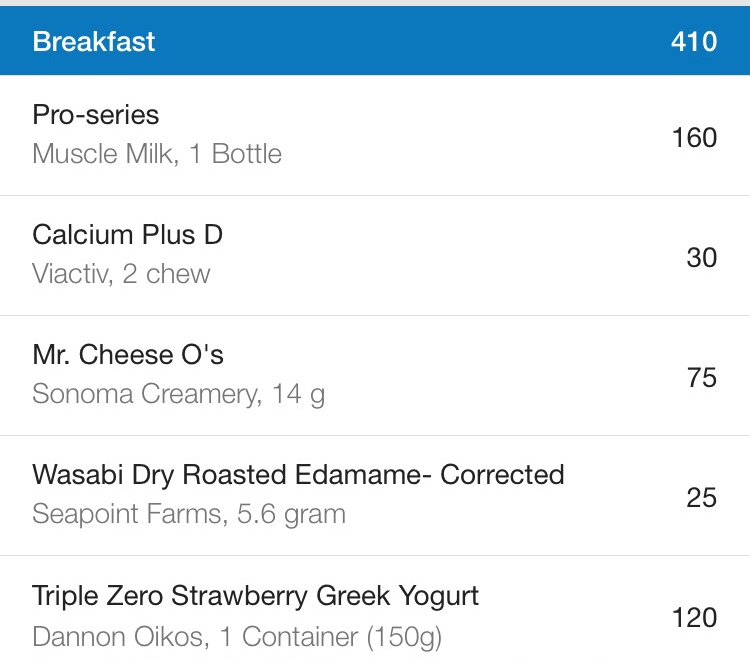Tap the 30 calorie value

(x=702, y=258)
